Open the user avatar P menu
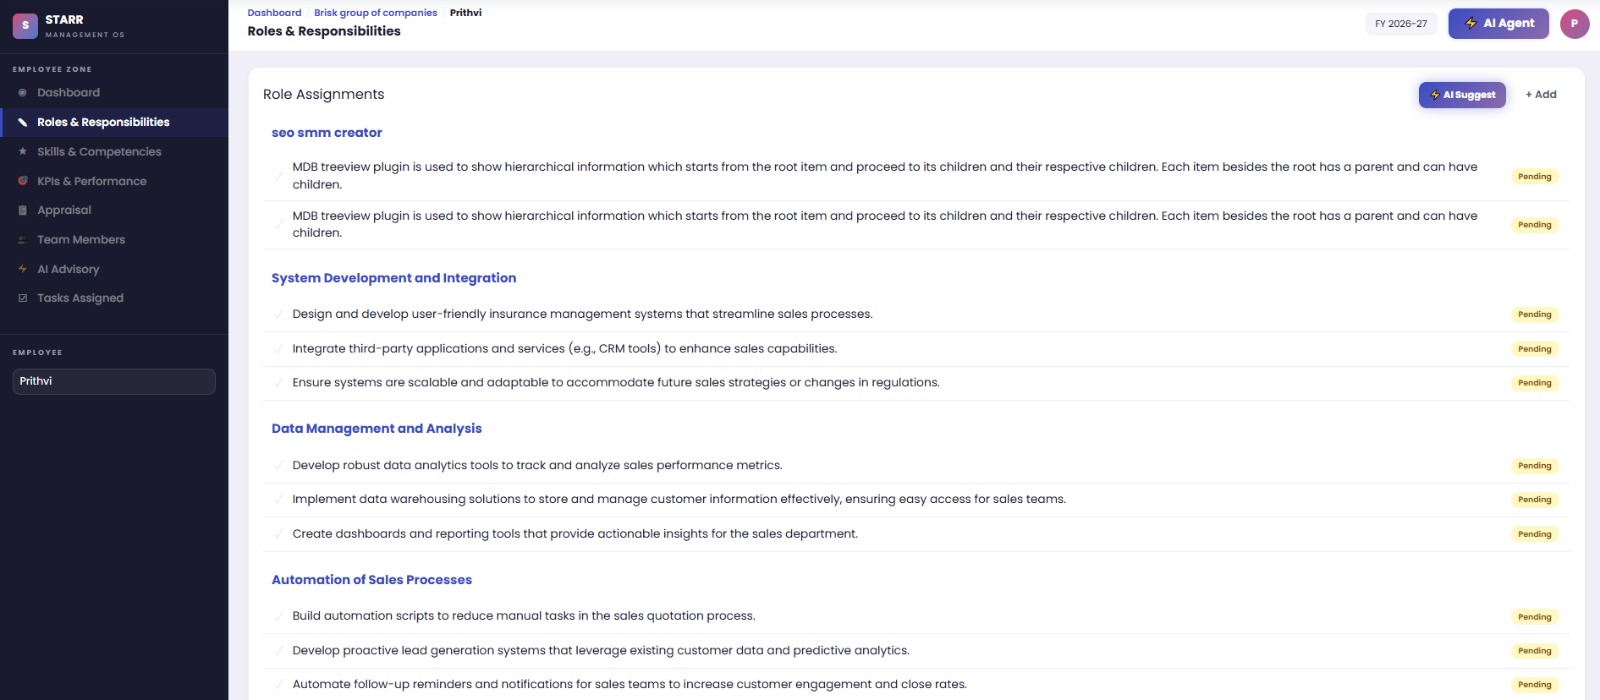Viewport: 1600px width, 700px height. pyautogui.click(x=1574, y=24)
